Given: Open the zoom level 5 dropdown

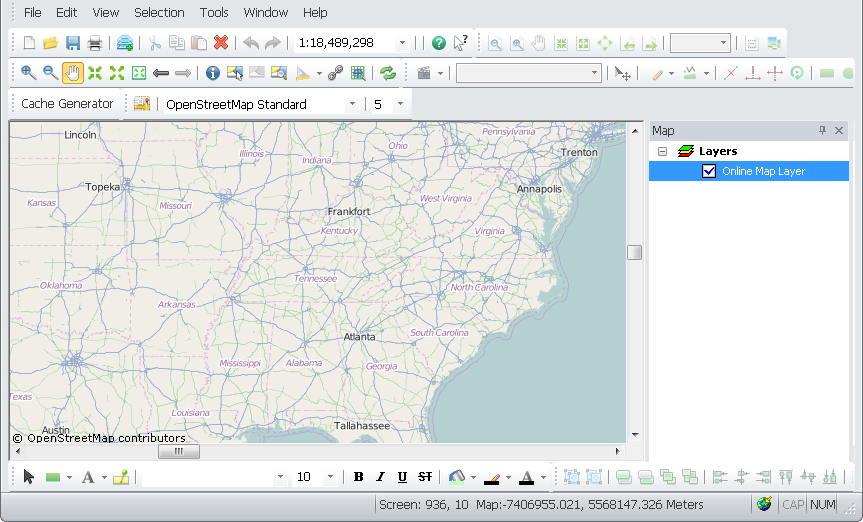Looking at the screenshot, I should click(x=400, y=104).
